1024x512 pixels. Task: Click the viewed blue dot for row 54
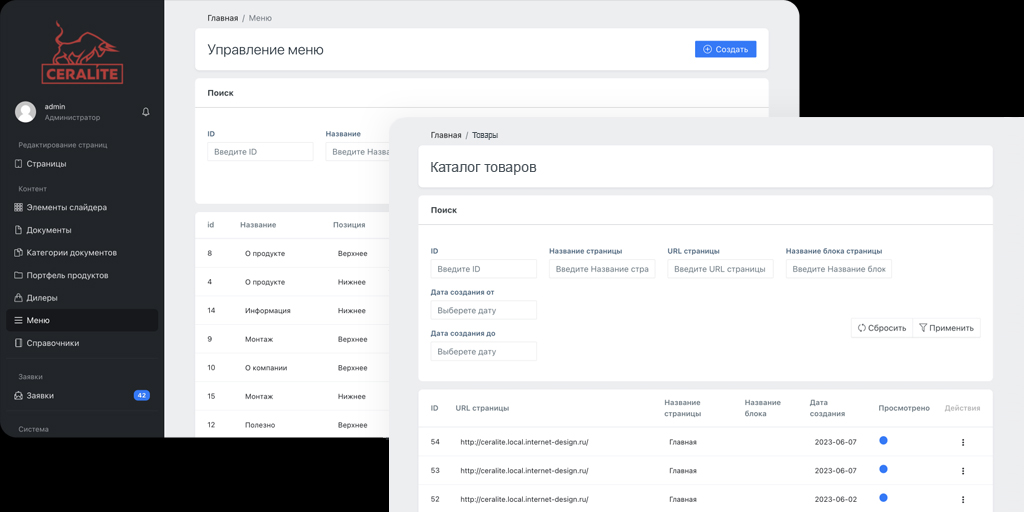pyautogui.click(x=883, y=441)
